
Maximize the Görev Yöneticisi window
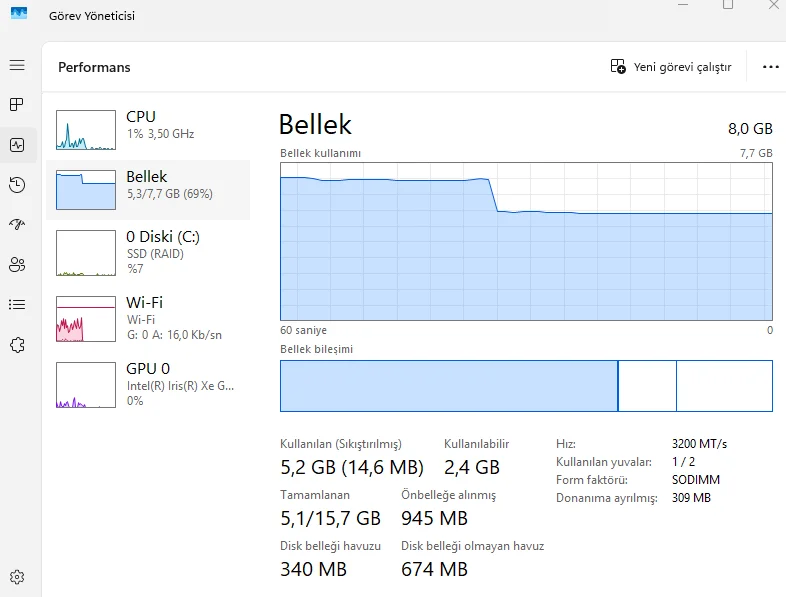point(728,5)
